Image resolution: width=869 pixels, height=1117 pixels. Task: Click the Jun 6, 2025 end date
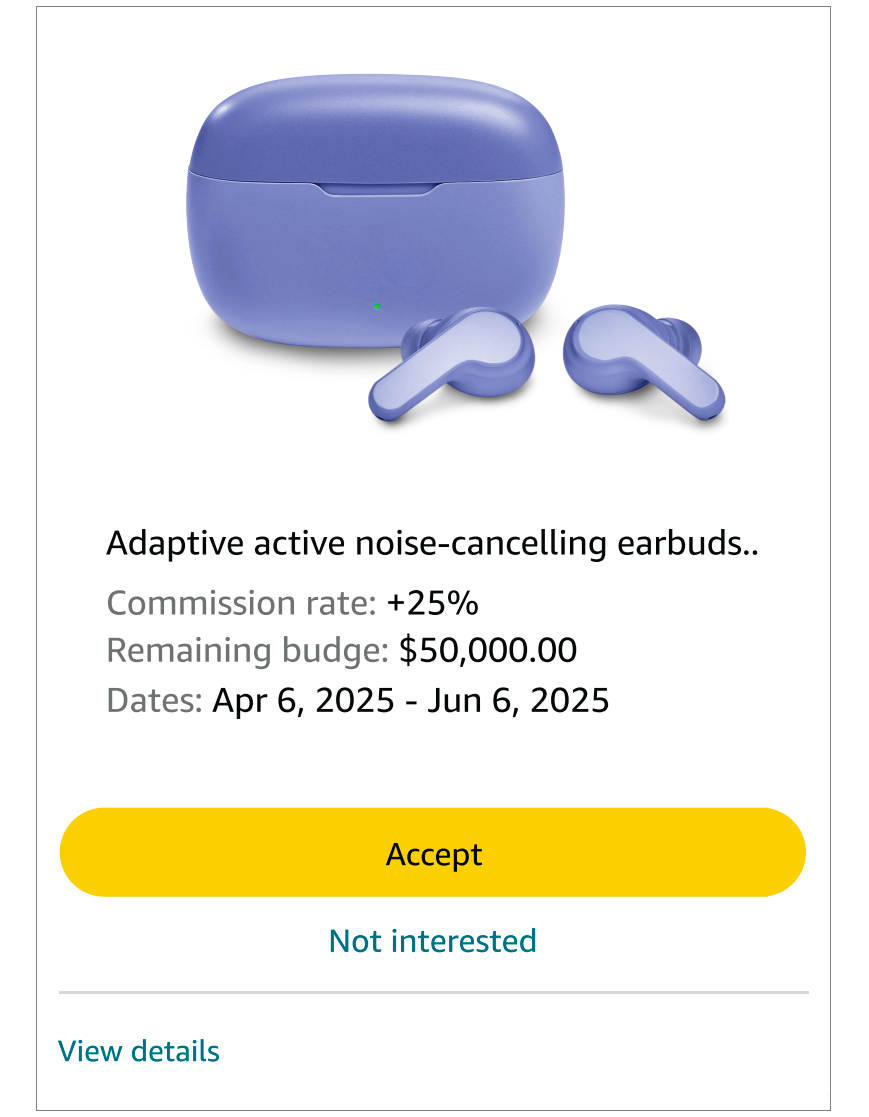(519, 700)
